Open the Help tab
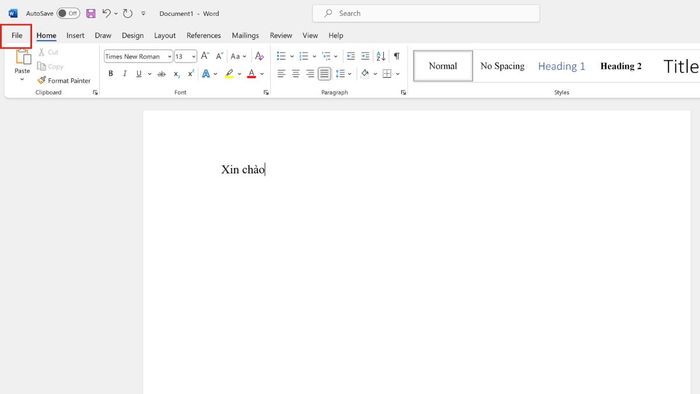Image resolution: width=700 pixels, height=394 pixels. pyautogui.click(x=336, y=36)
